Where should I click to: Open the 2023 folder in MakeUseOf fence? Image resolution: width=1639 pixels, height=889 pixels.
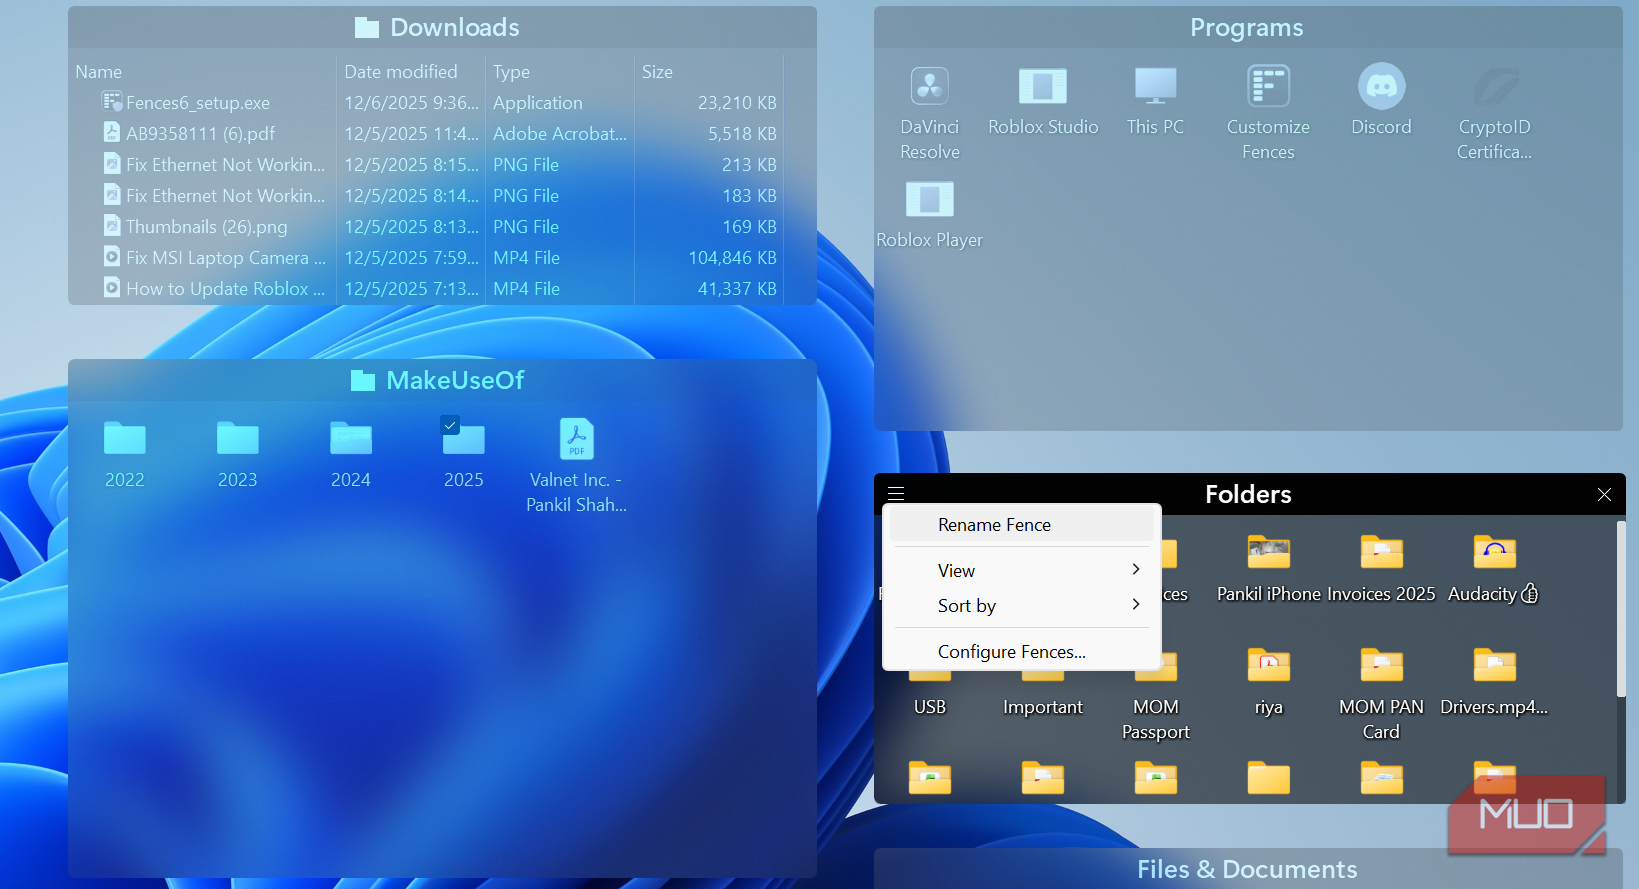pyautogui.click(x=238, y=454)
